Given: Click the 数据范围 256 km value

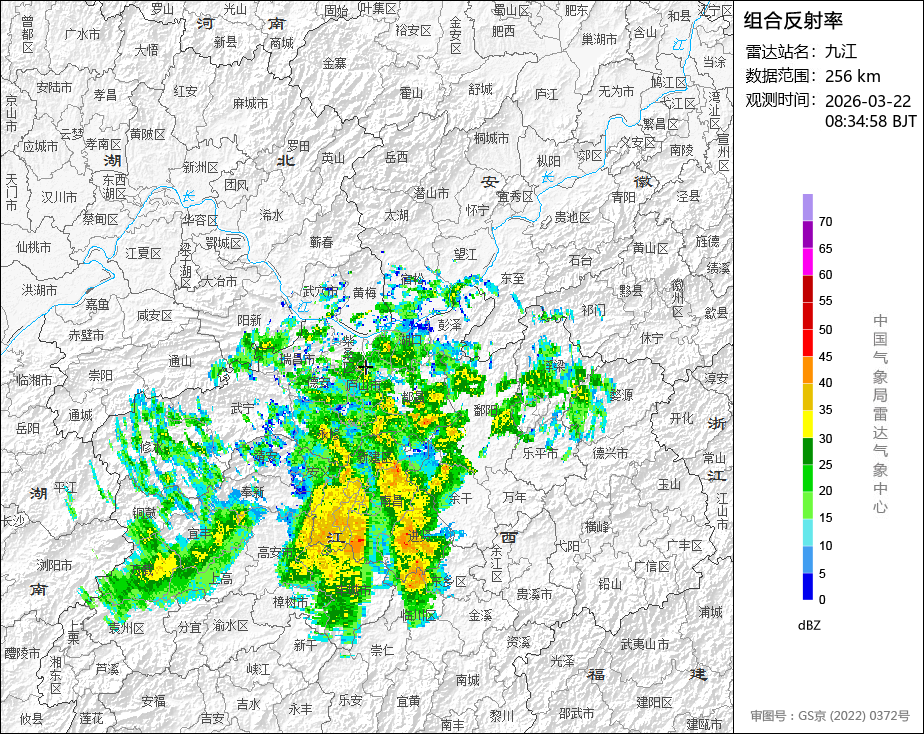Looking at the screenshot, I should [x=852, y=76].
